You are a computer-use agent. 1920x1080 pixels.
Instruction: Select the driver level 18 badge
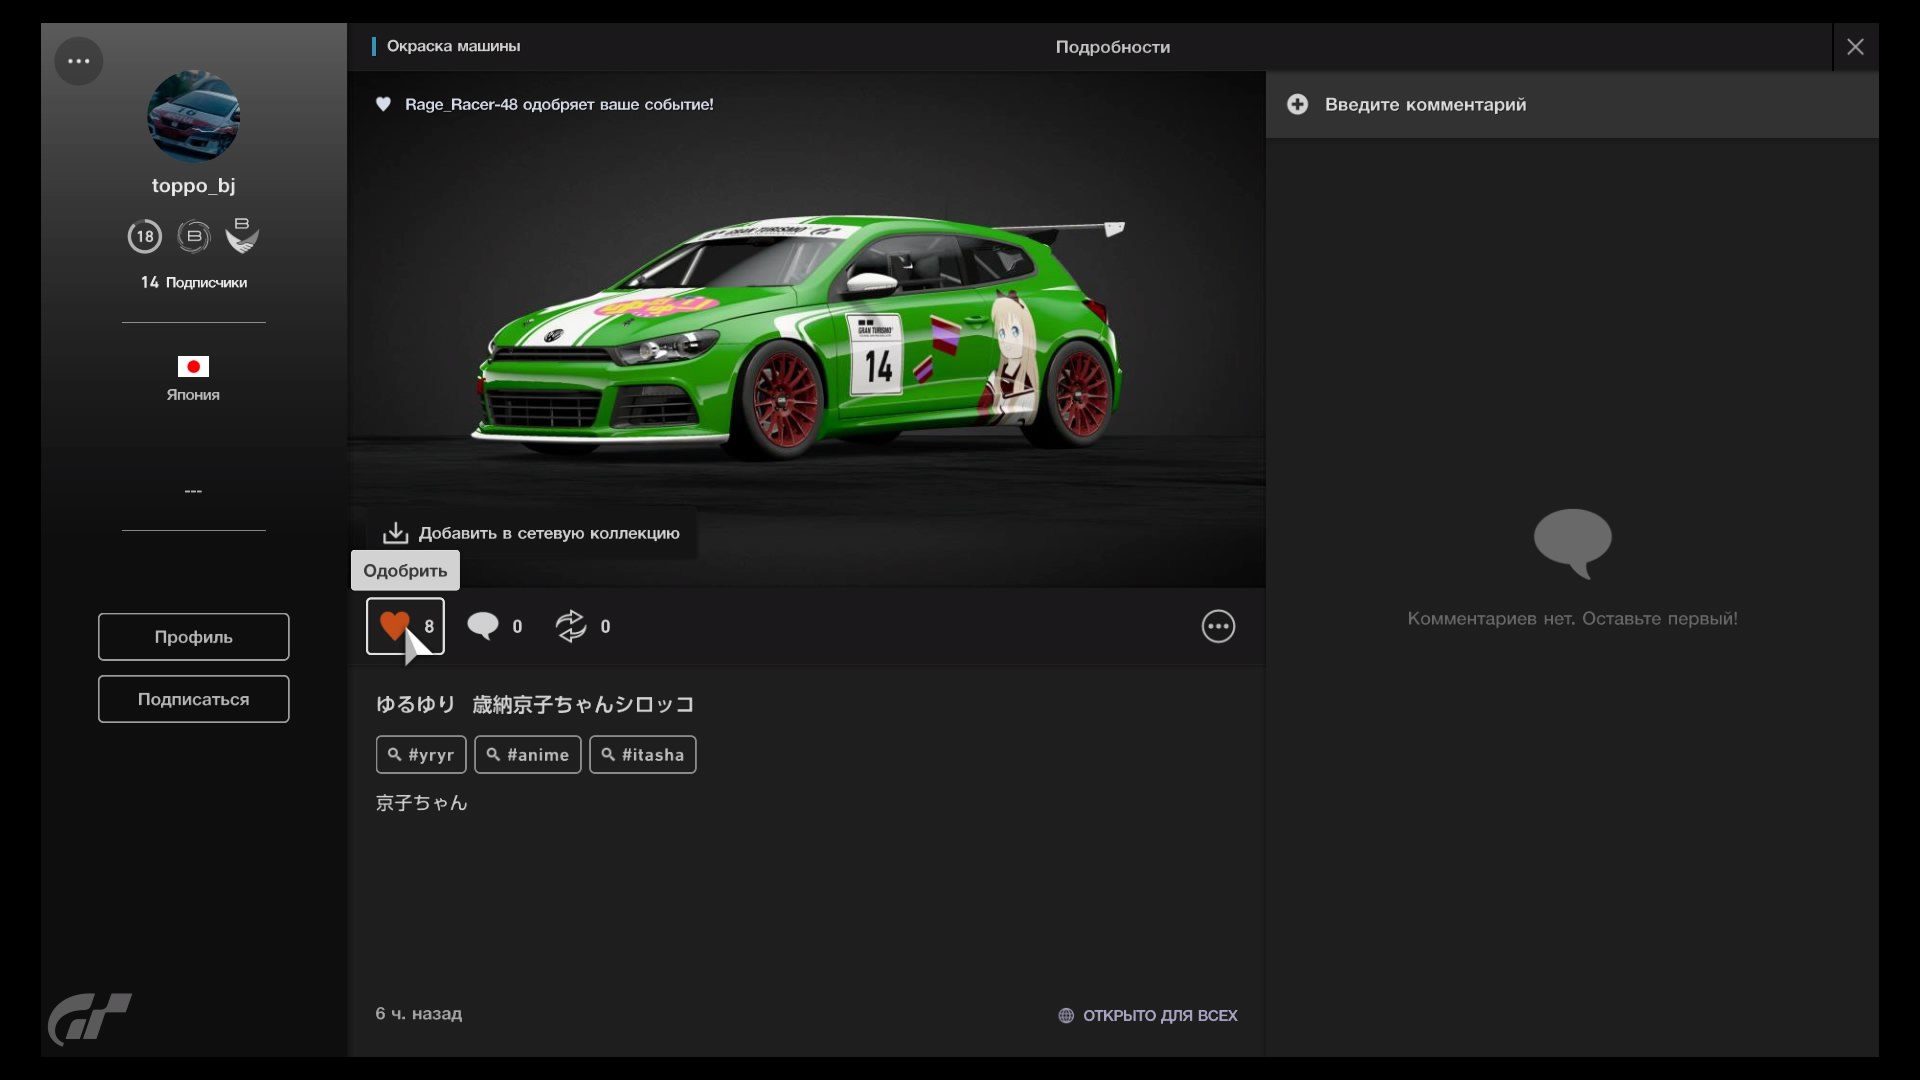click(x=145, y=237)
